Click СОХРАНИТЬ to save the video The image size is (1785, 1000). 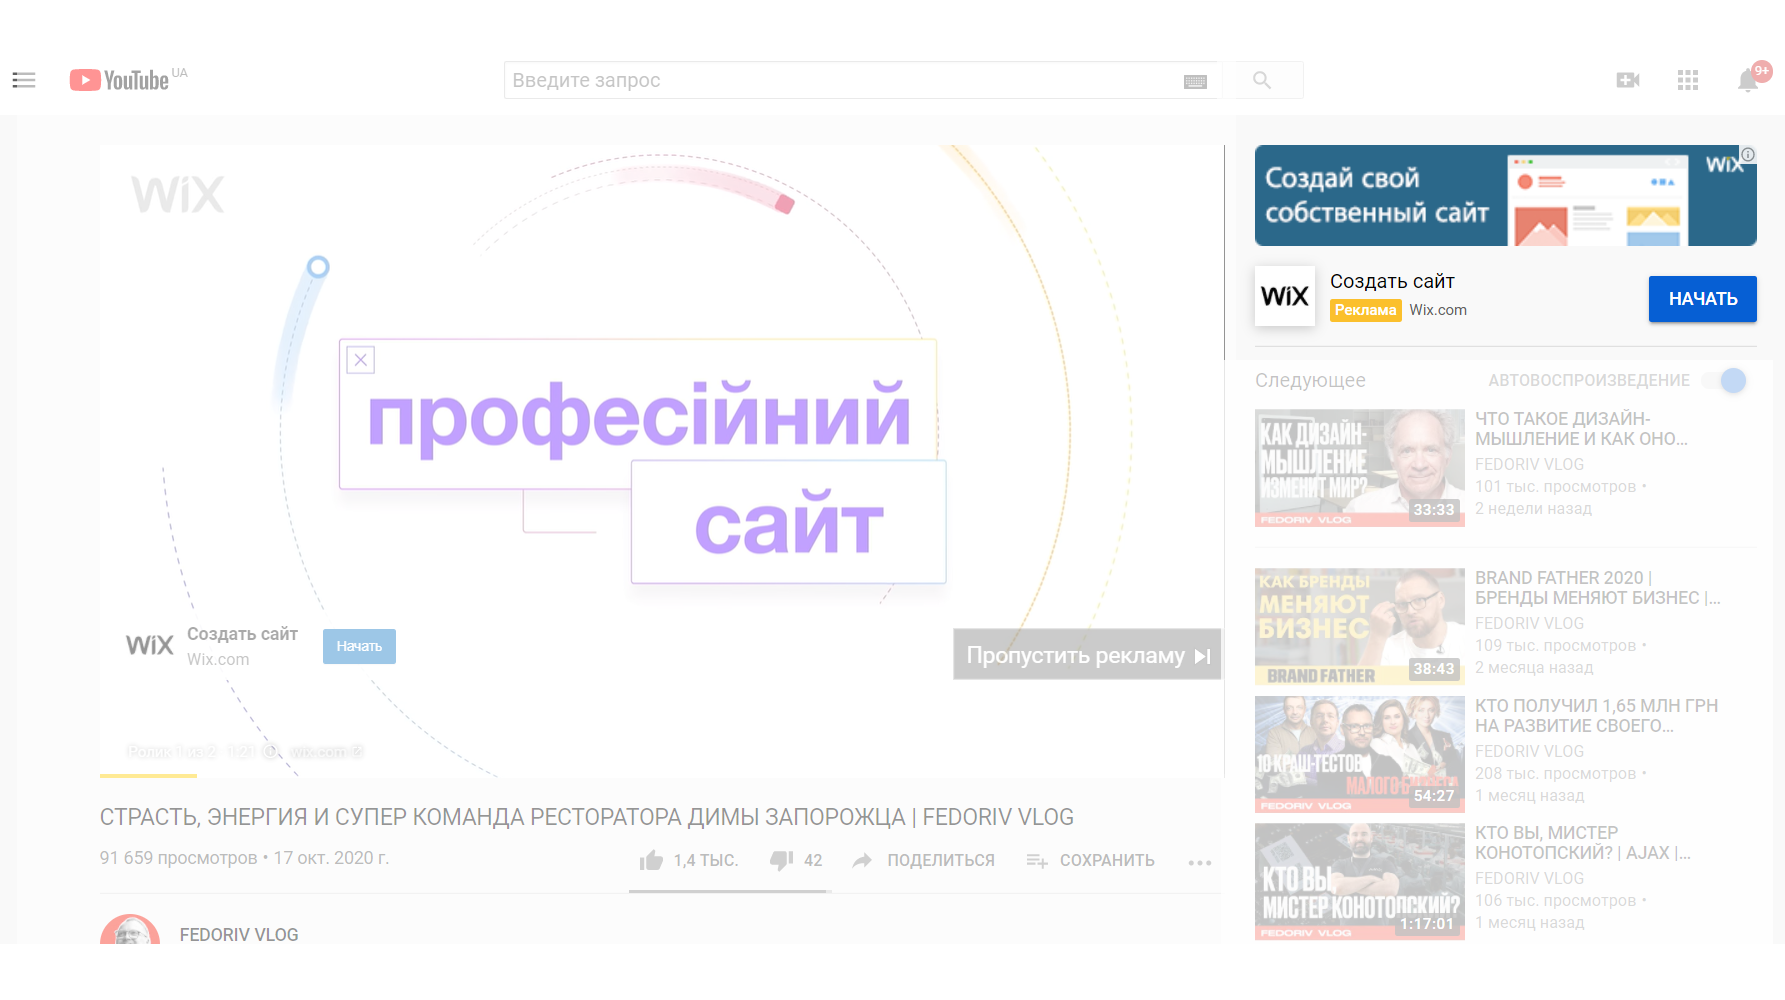tap(1090, 860)
